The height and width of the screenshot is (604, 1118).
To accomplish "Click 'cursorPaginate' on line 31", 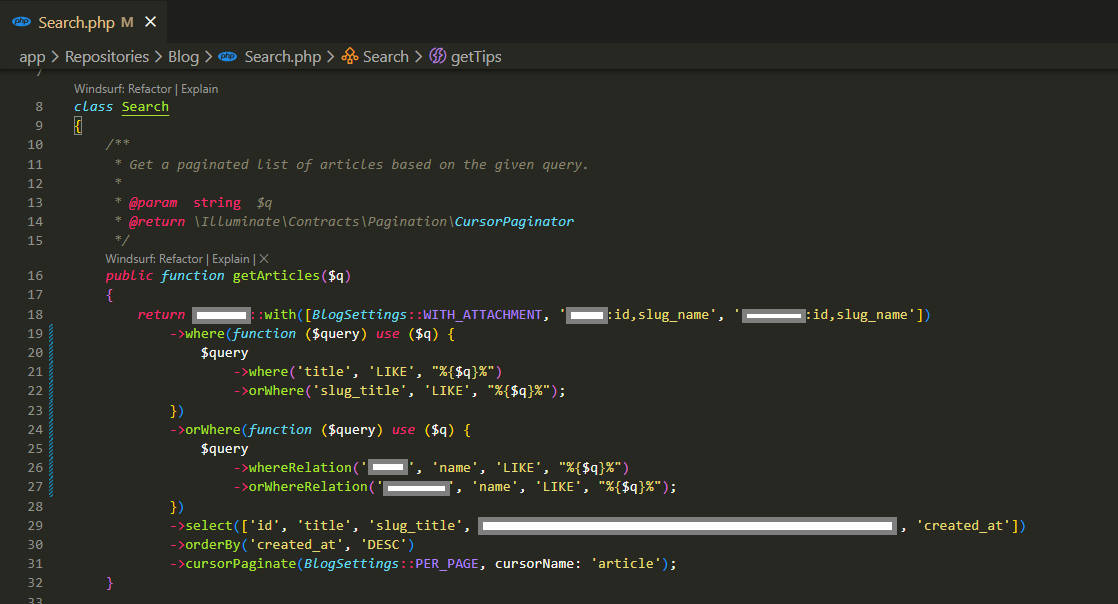I will pyautogui.click(x=241, y=564).
